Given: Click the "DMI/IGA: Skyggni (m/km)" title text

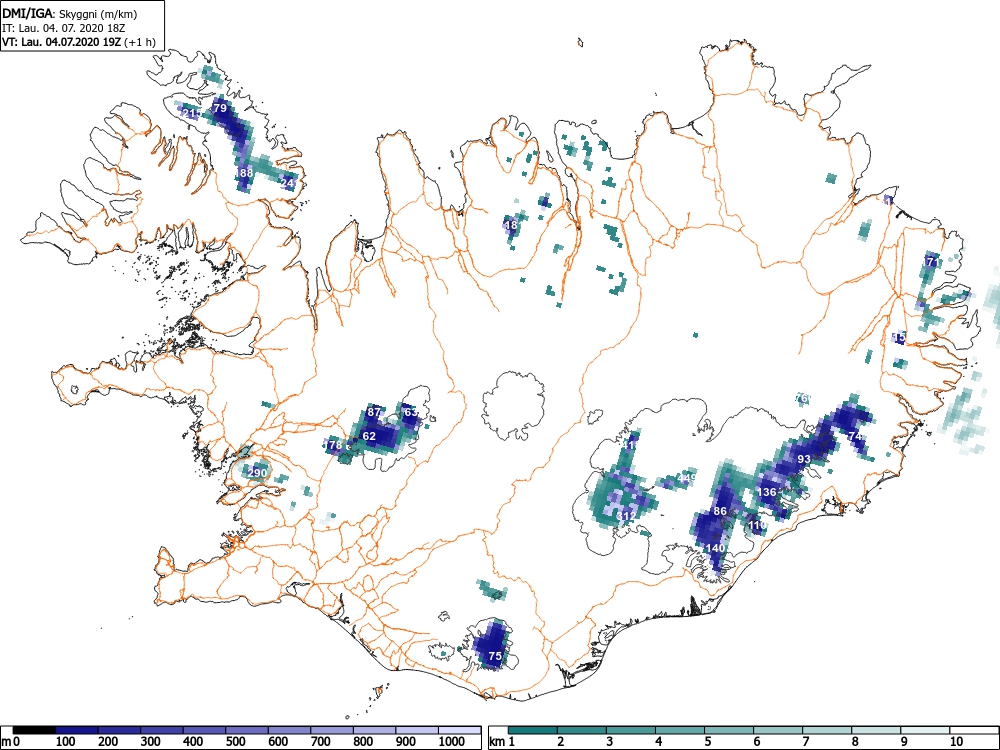Looking at the screenshot, I should click(70, 13).
